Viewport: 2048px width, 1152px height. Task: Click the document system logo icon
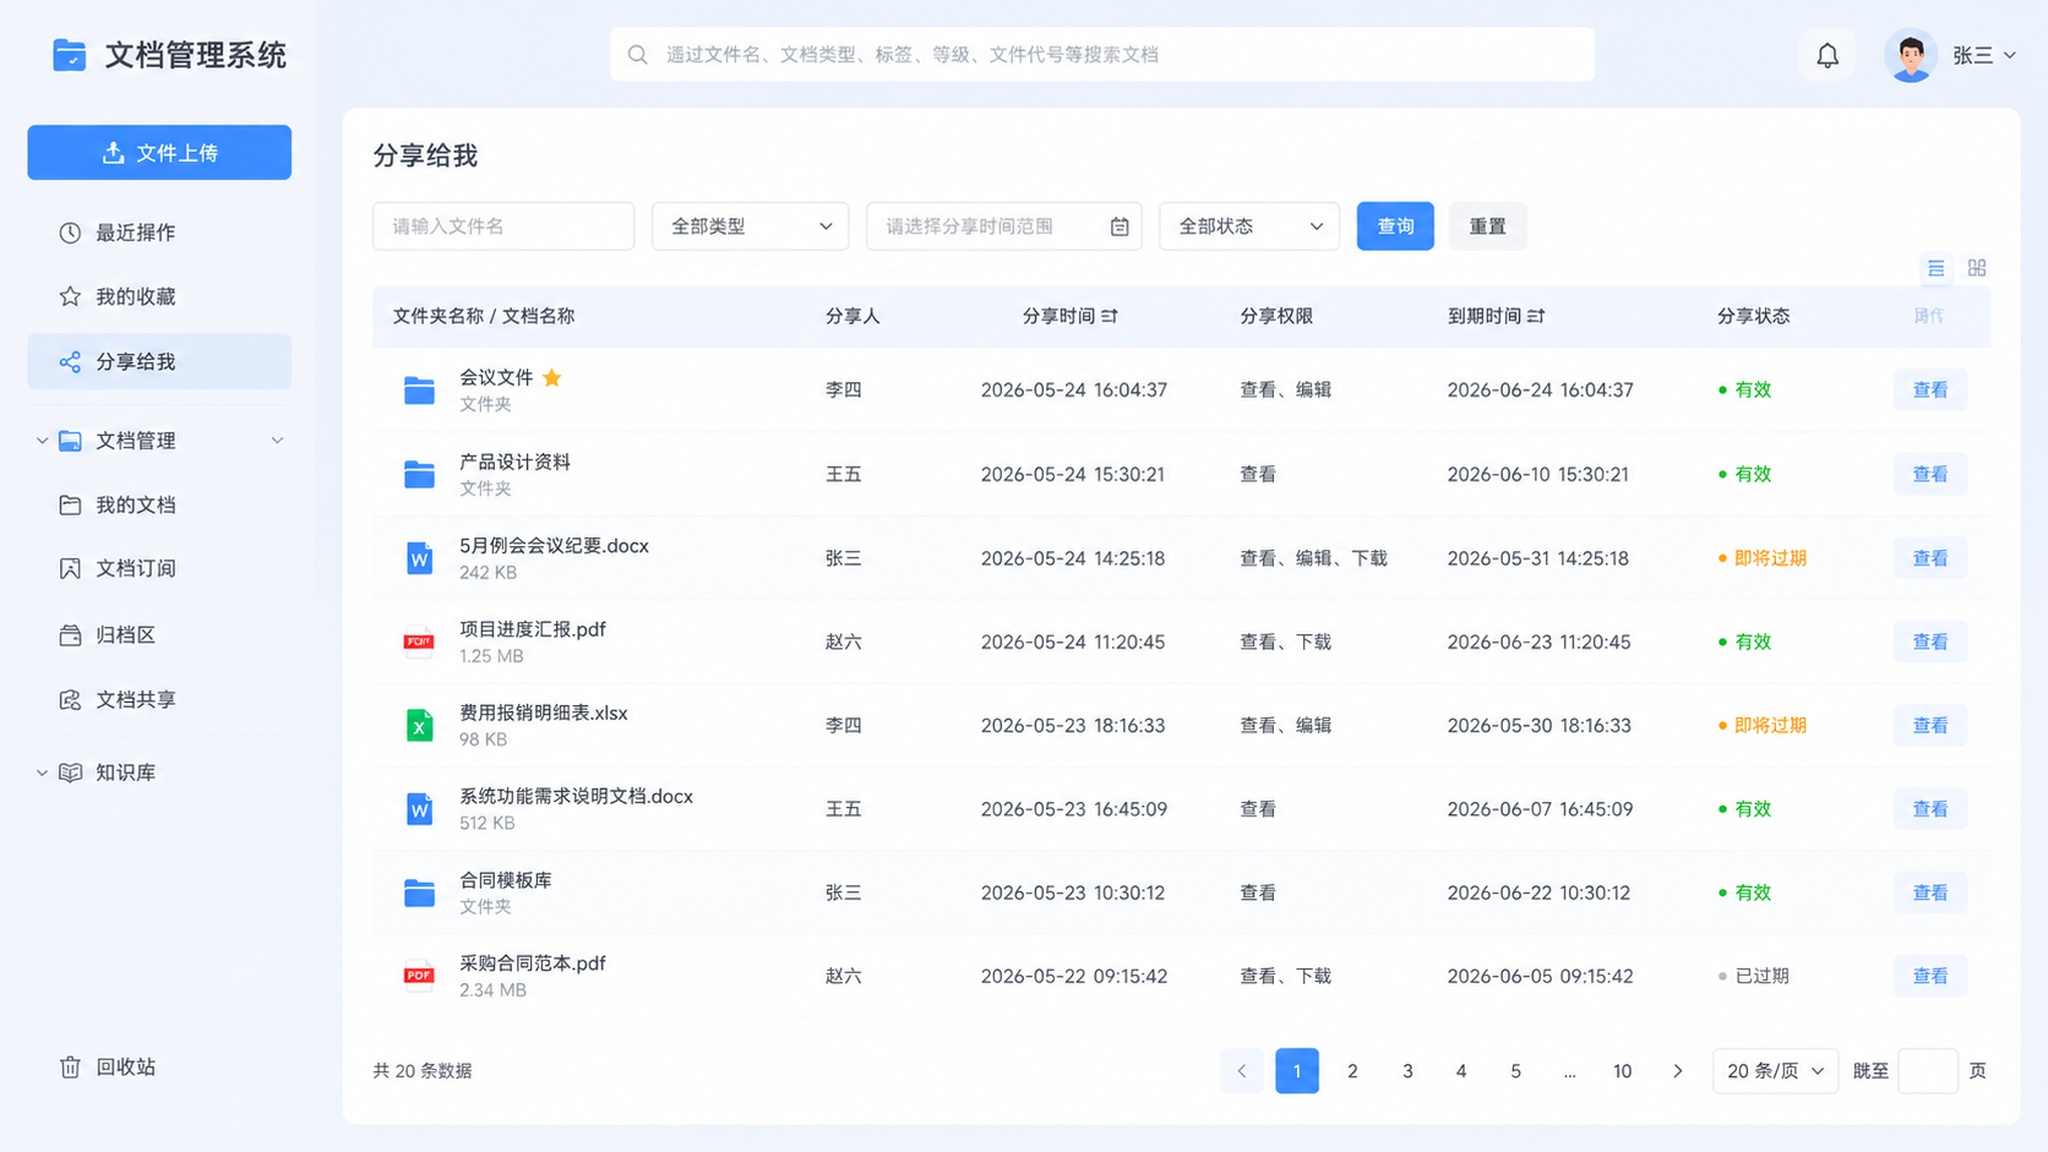point(69,54)
